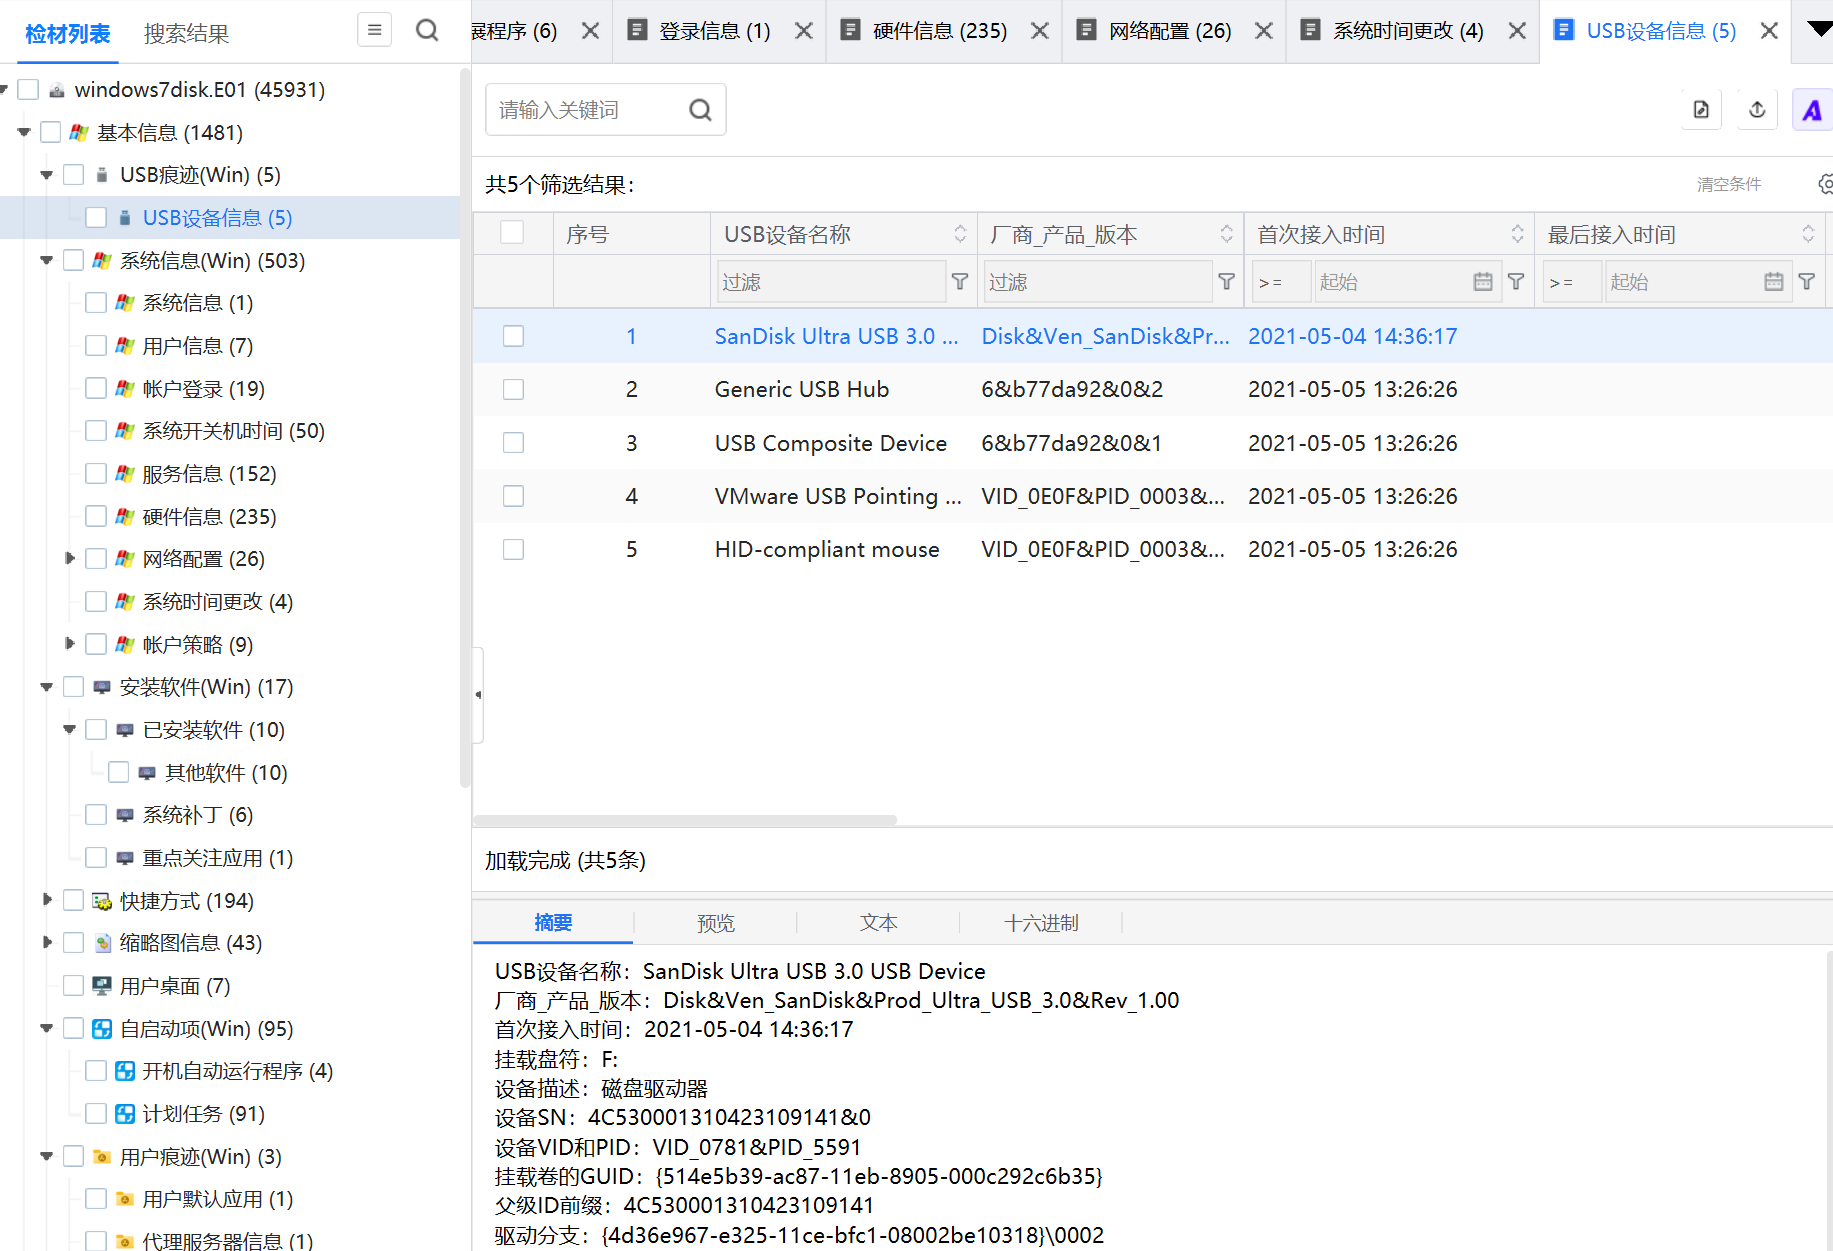Tick the checkbox for SanDisk Ultra row
The image size is (1833, 1251).
click(513, 336)
